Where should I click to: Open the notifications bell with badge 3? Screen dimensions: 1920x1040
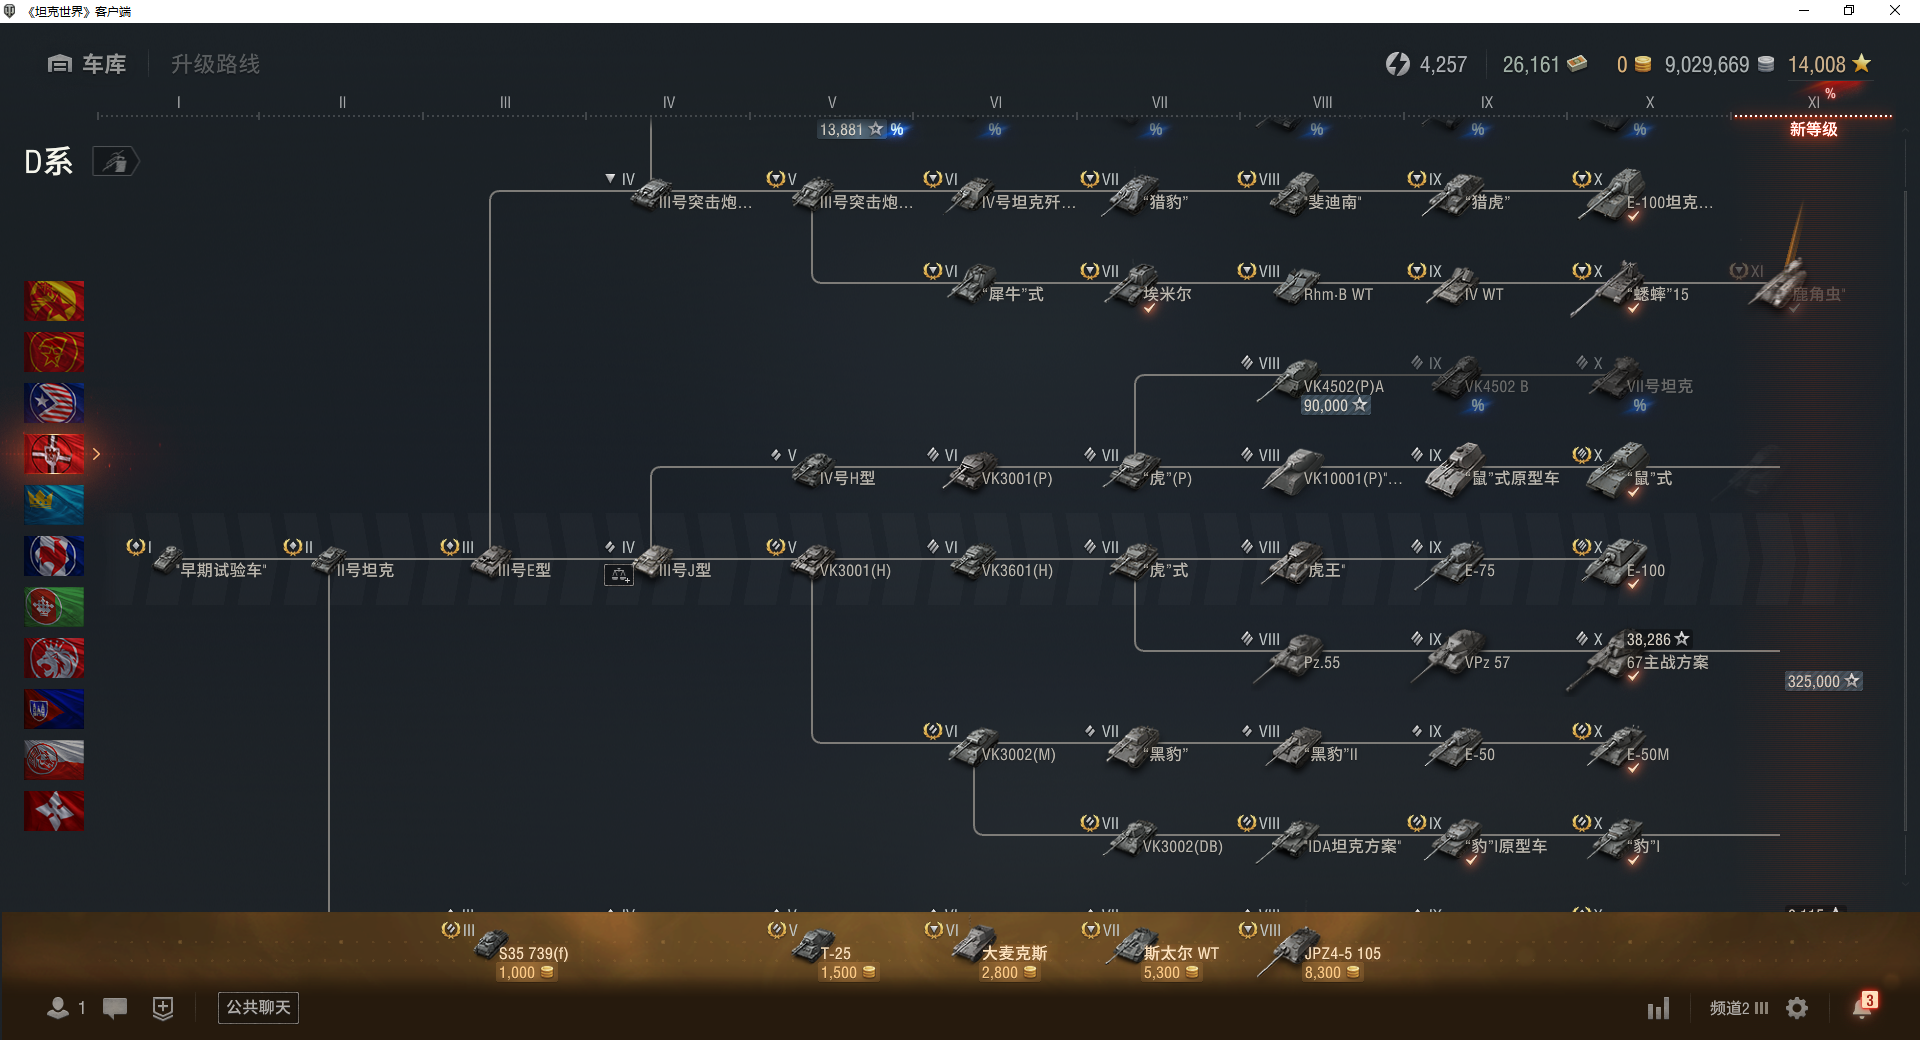(x=1863, y=1006)
